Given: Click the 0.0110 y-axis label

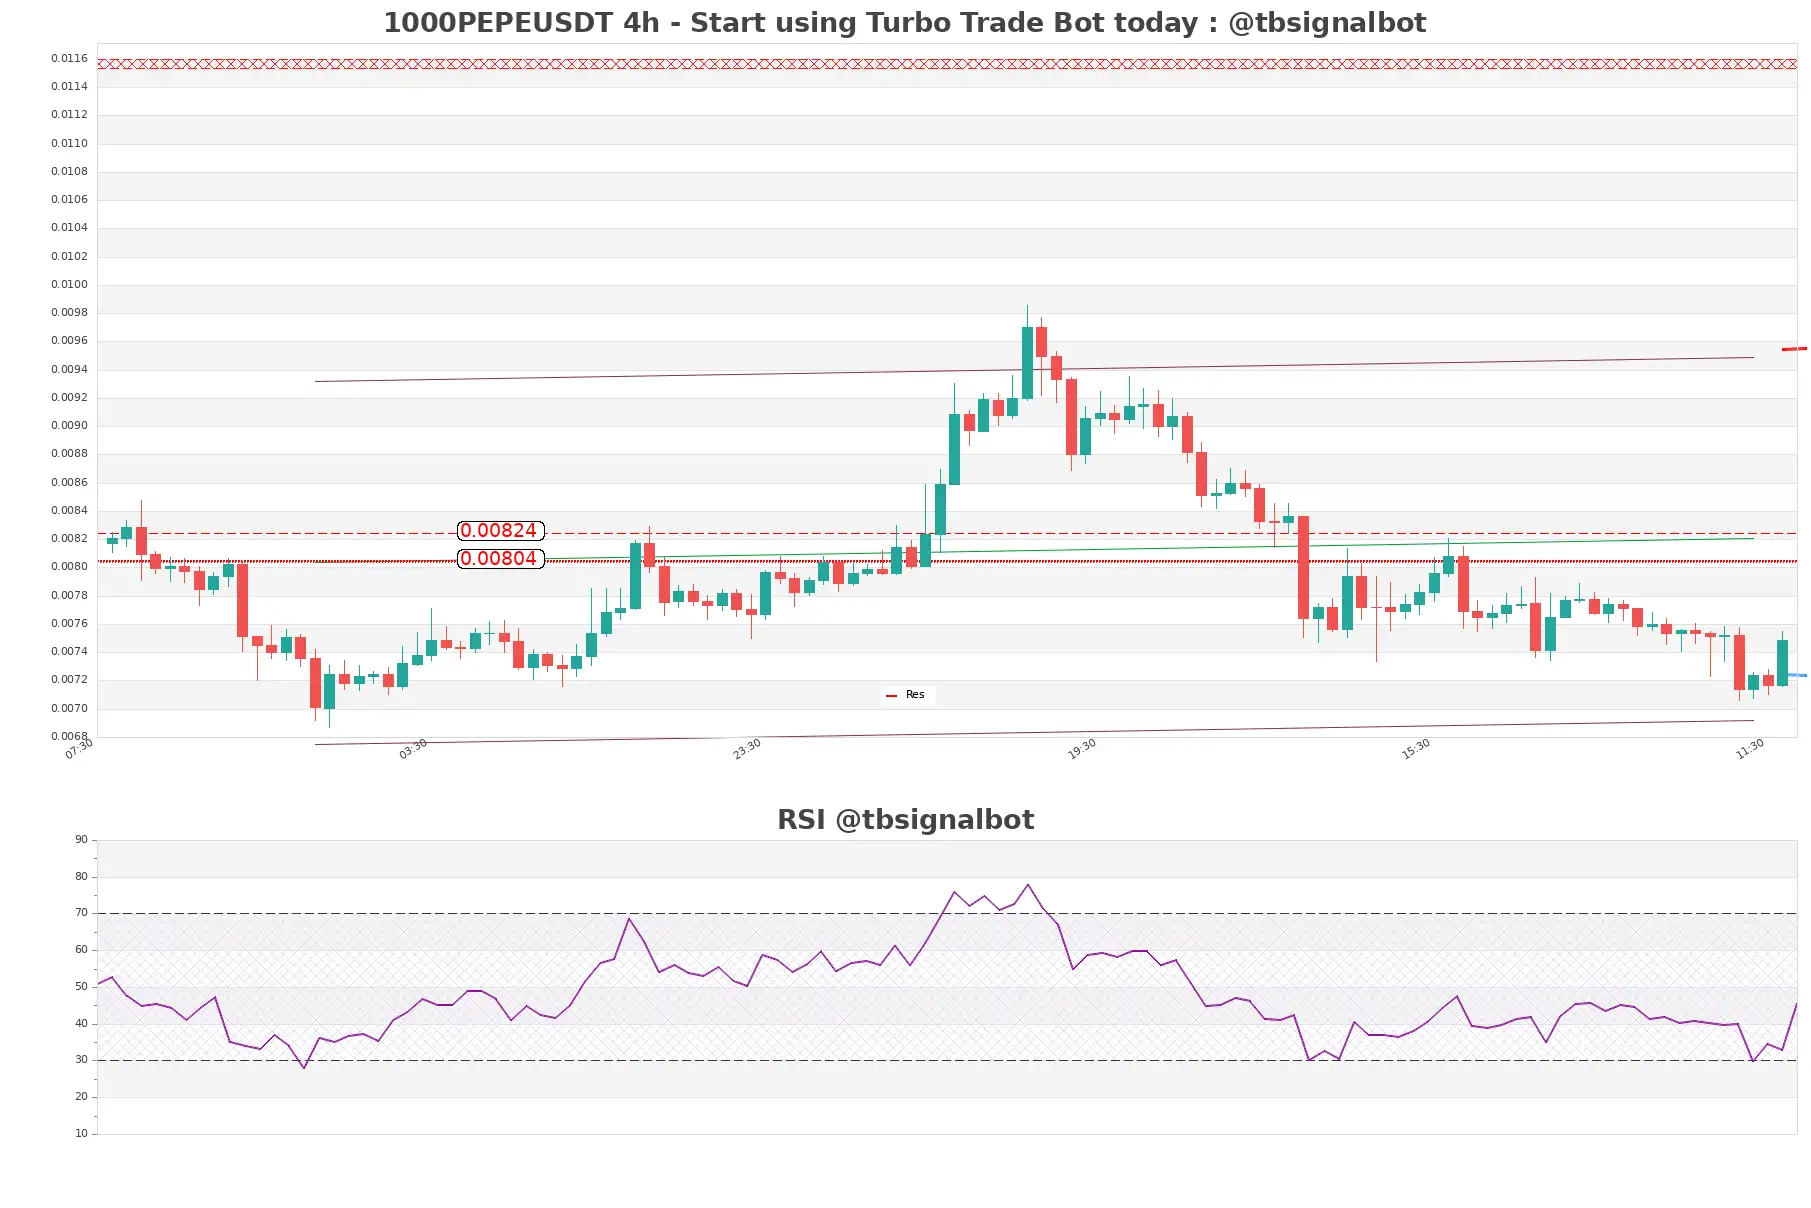Looking at the screenshot, I should (69, 143).
